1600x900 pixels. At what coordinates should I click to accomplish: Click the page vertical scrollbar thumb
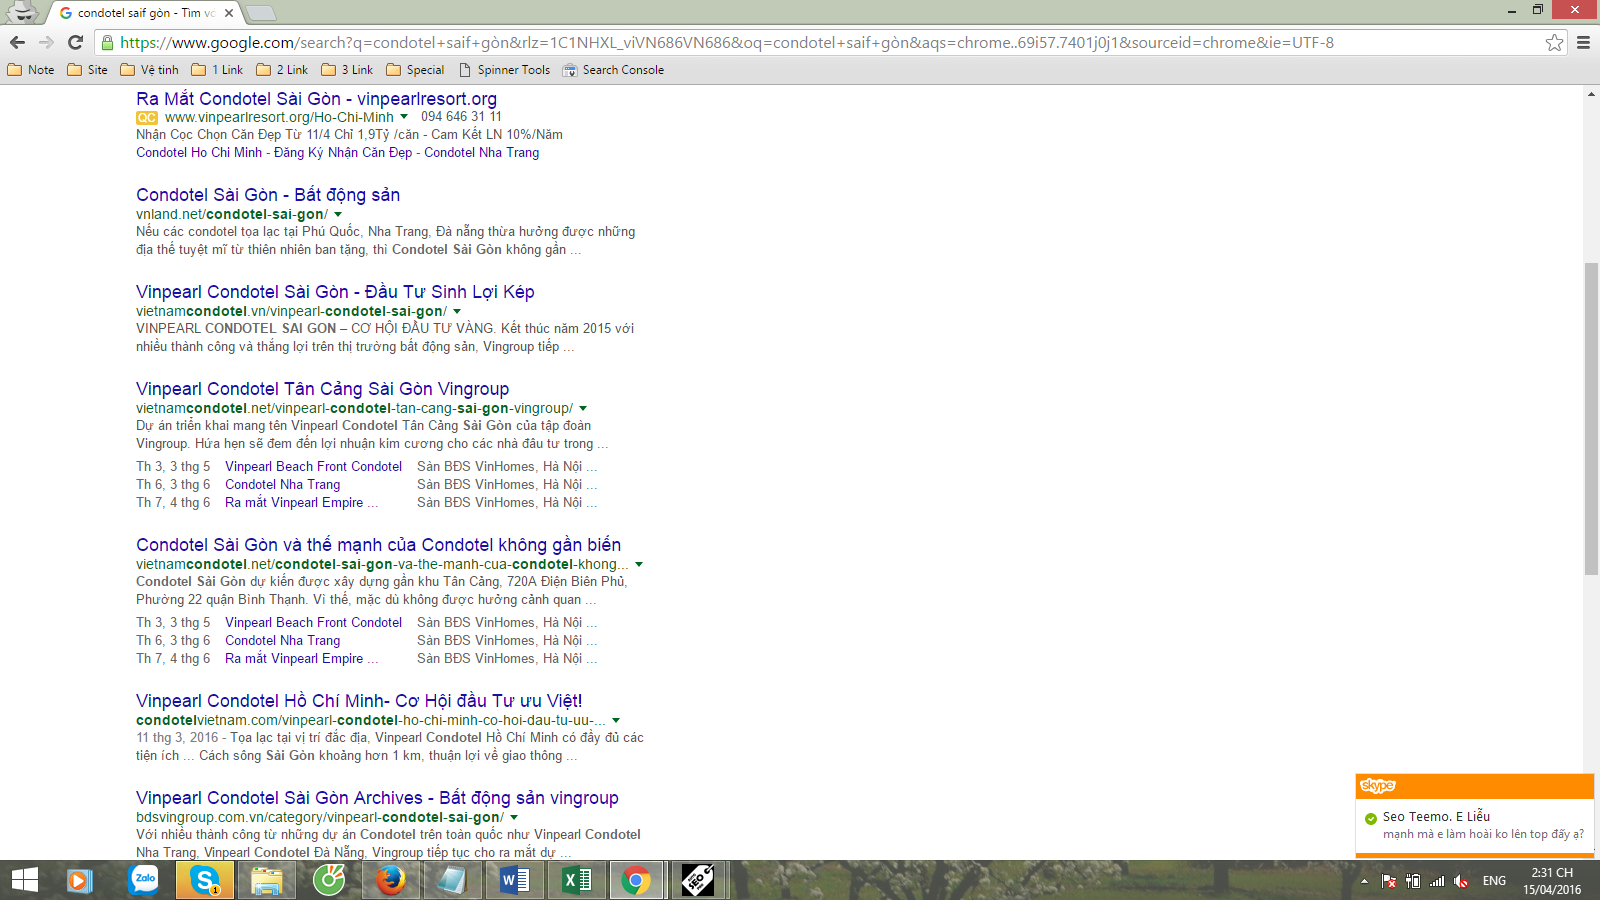(x=1591, y=418)
